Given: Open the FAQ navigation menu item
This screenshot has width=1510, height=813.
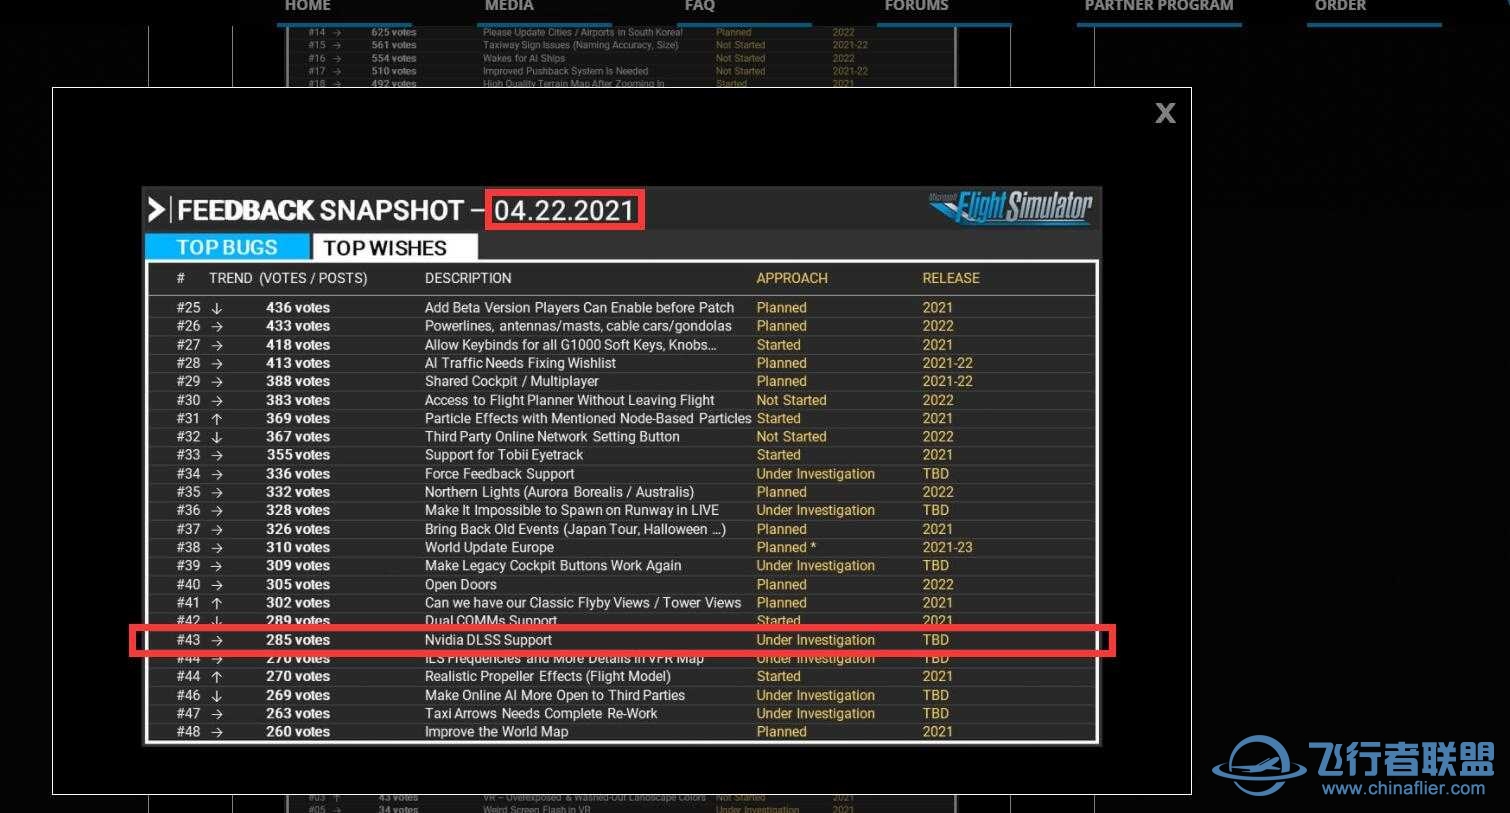Looking at the screenshot, I should click(x=700, y=6).
